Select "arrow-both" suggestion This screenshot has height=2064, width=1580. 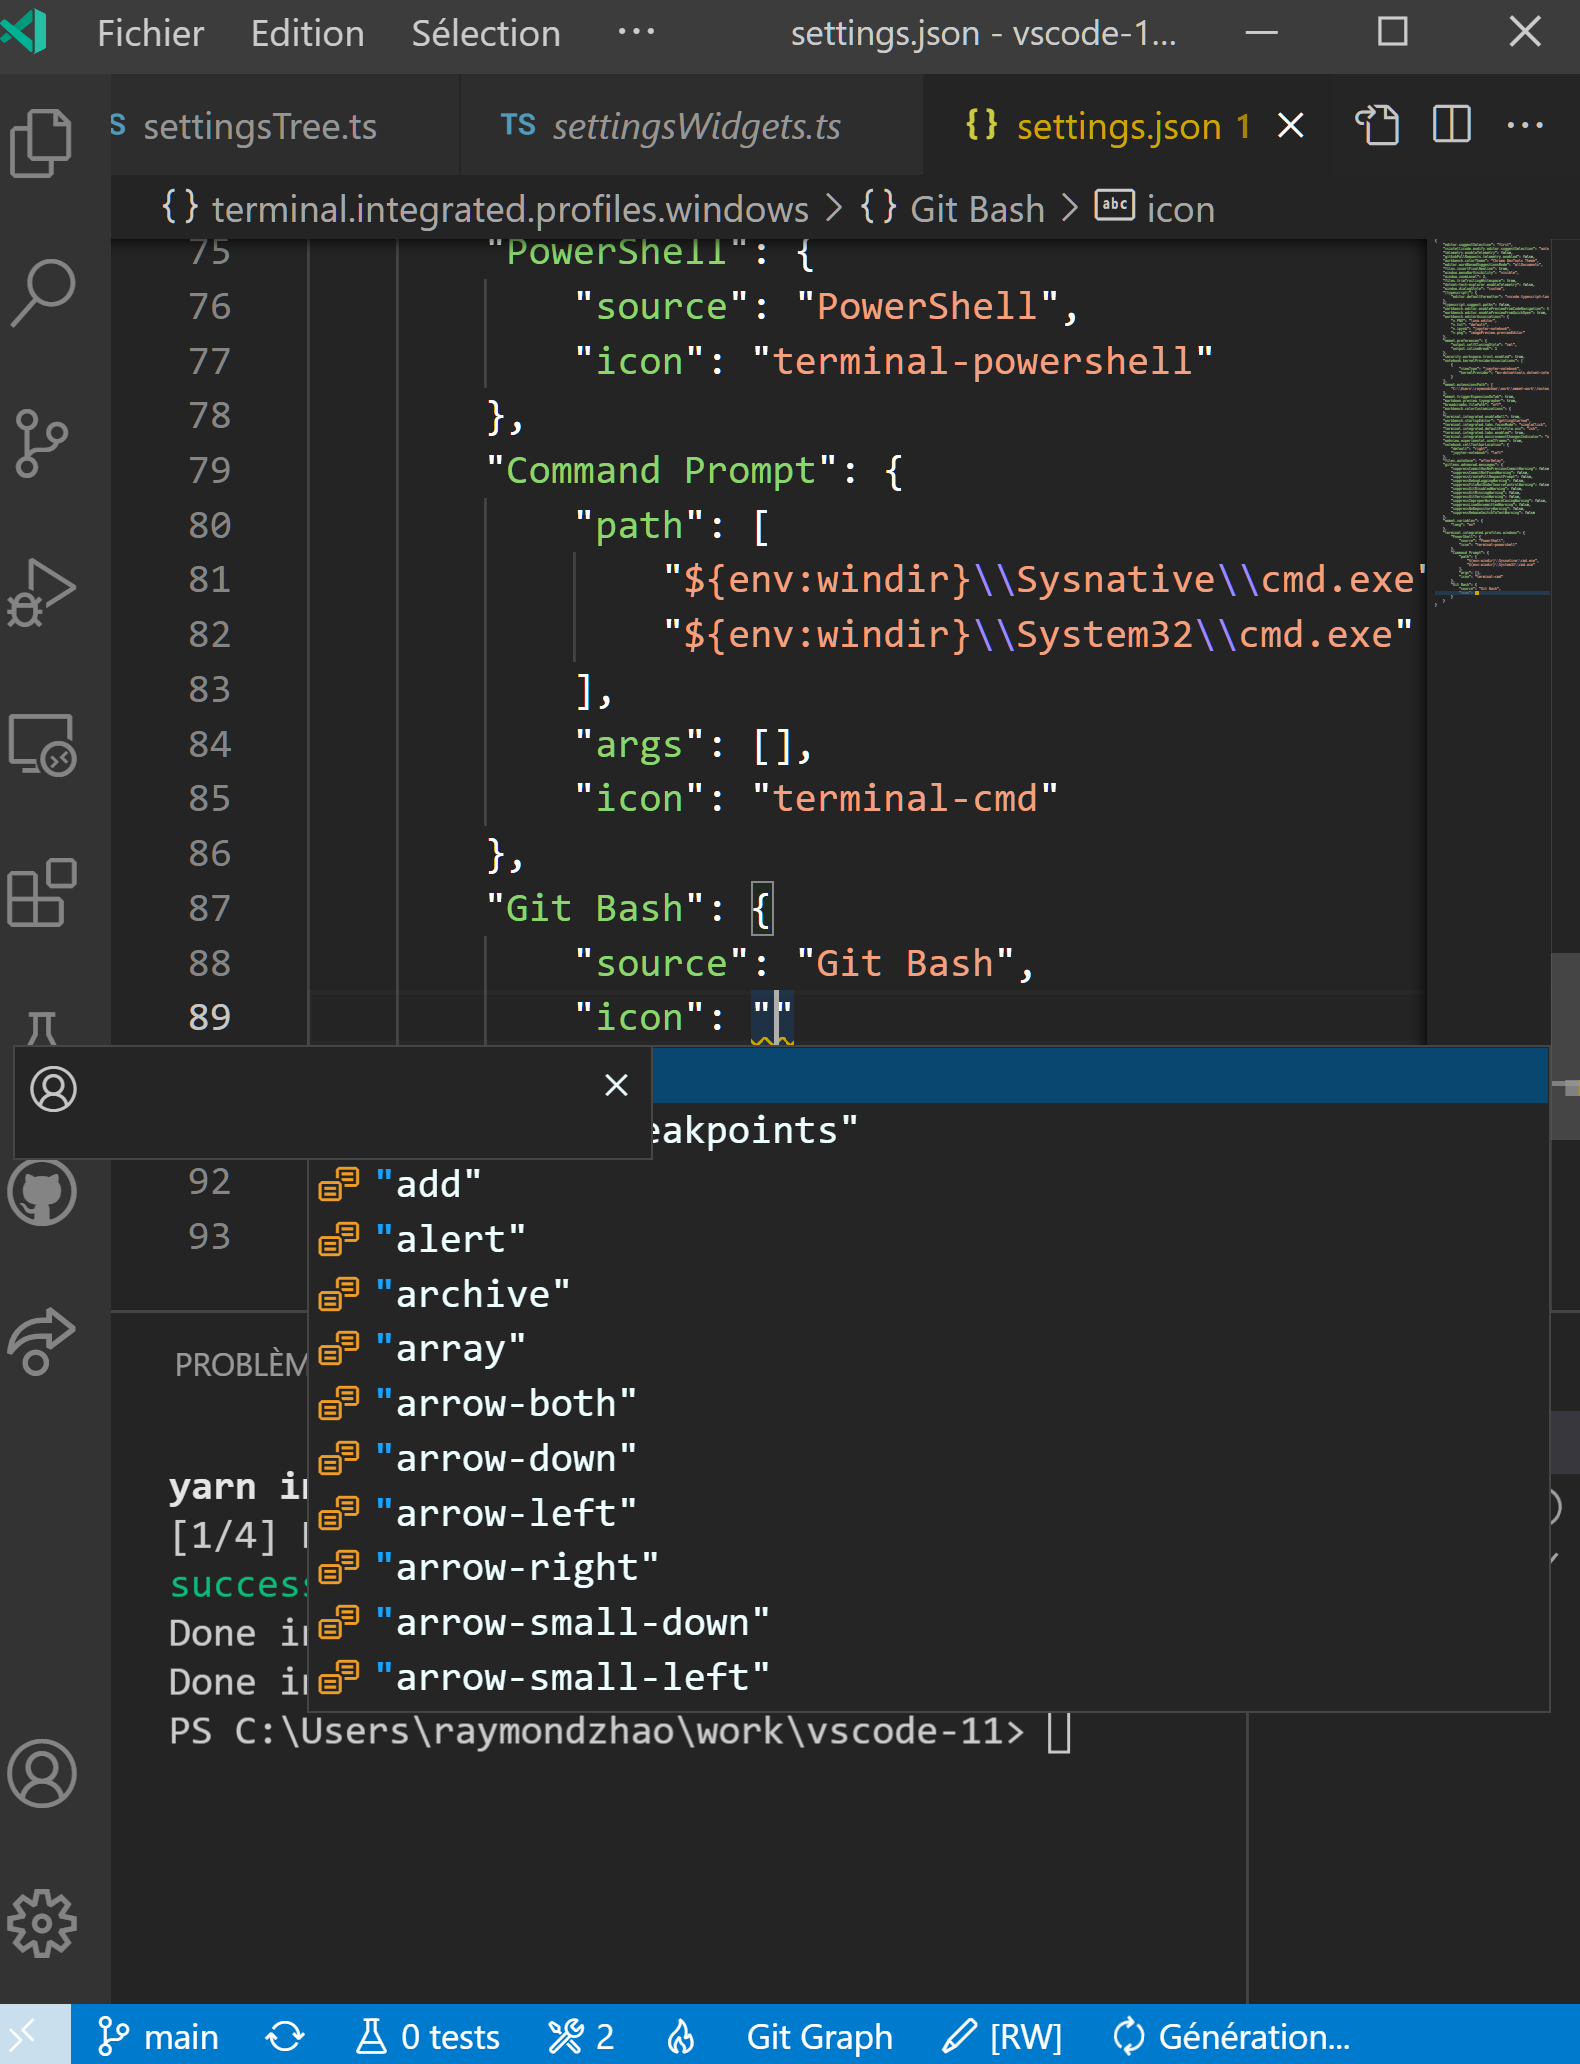(x=928, y=1403)
